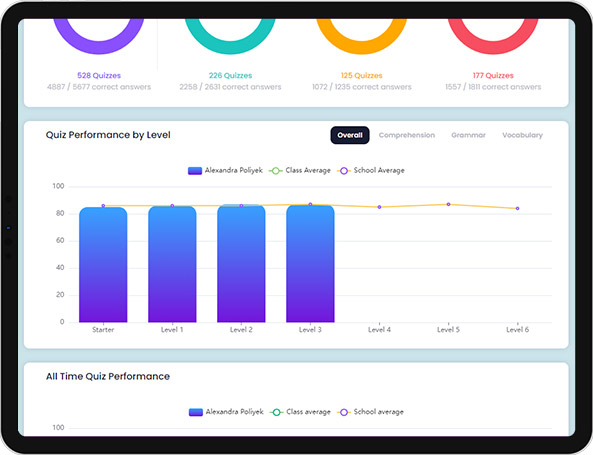593x455 pixels.
Task: Click the Level 4 school average point
Action: click(x=379, y=207)
